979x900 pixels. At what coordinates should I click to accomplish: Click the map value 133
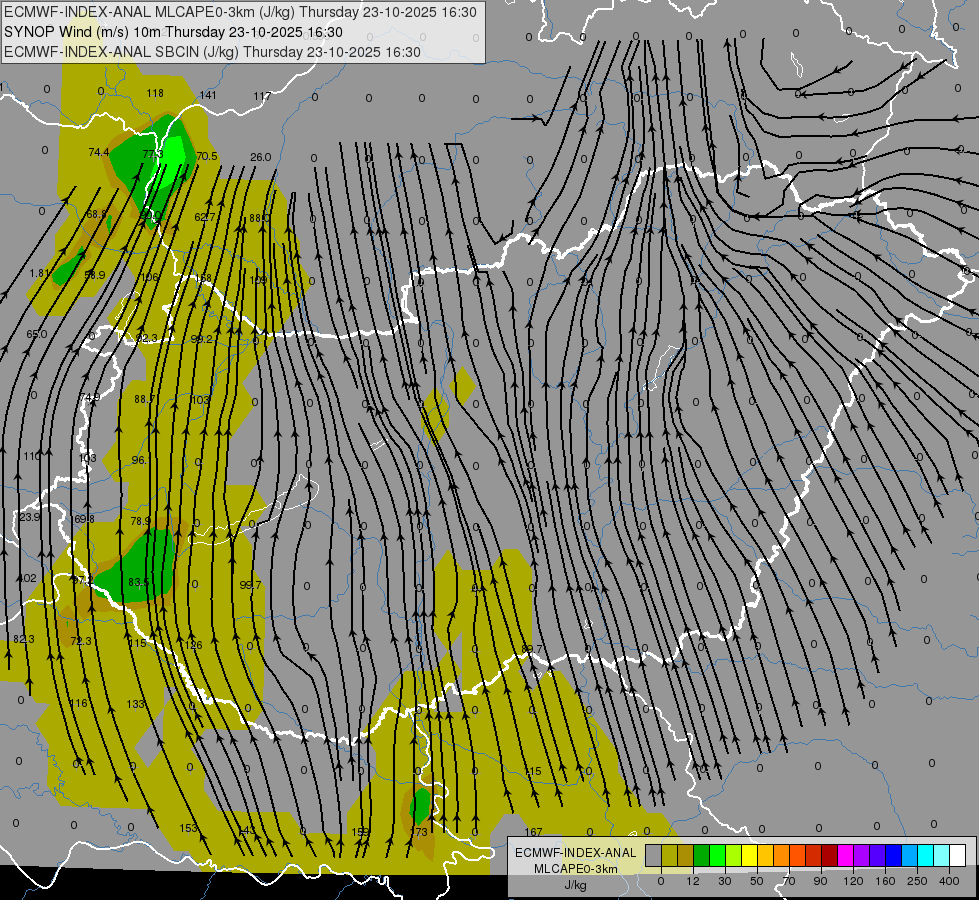pos(135,705)
